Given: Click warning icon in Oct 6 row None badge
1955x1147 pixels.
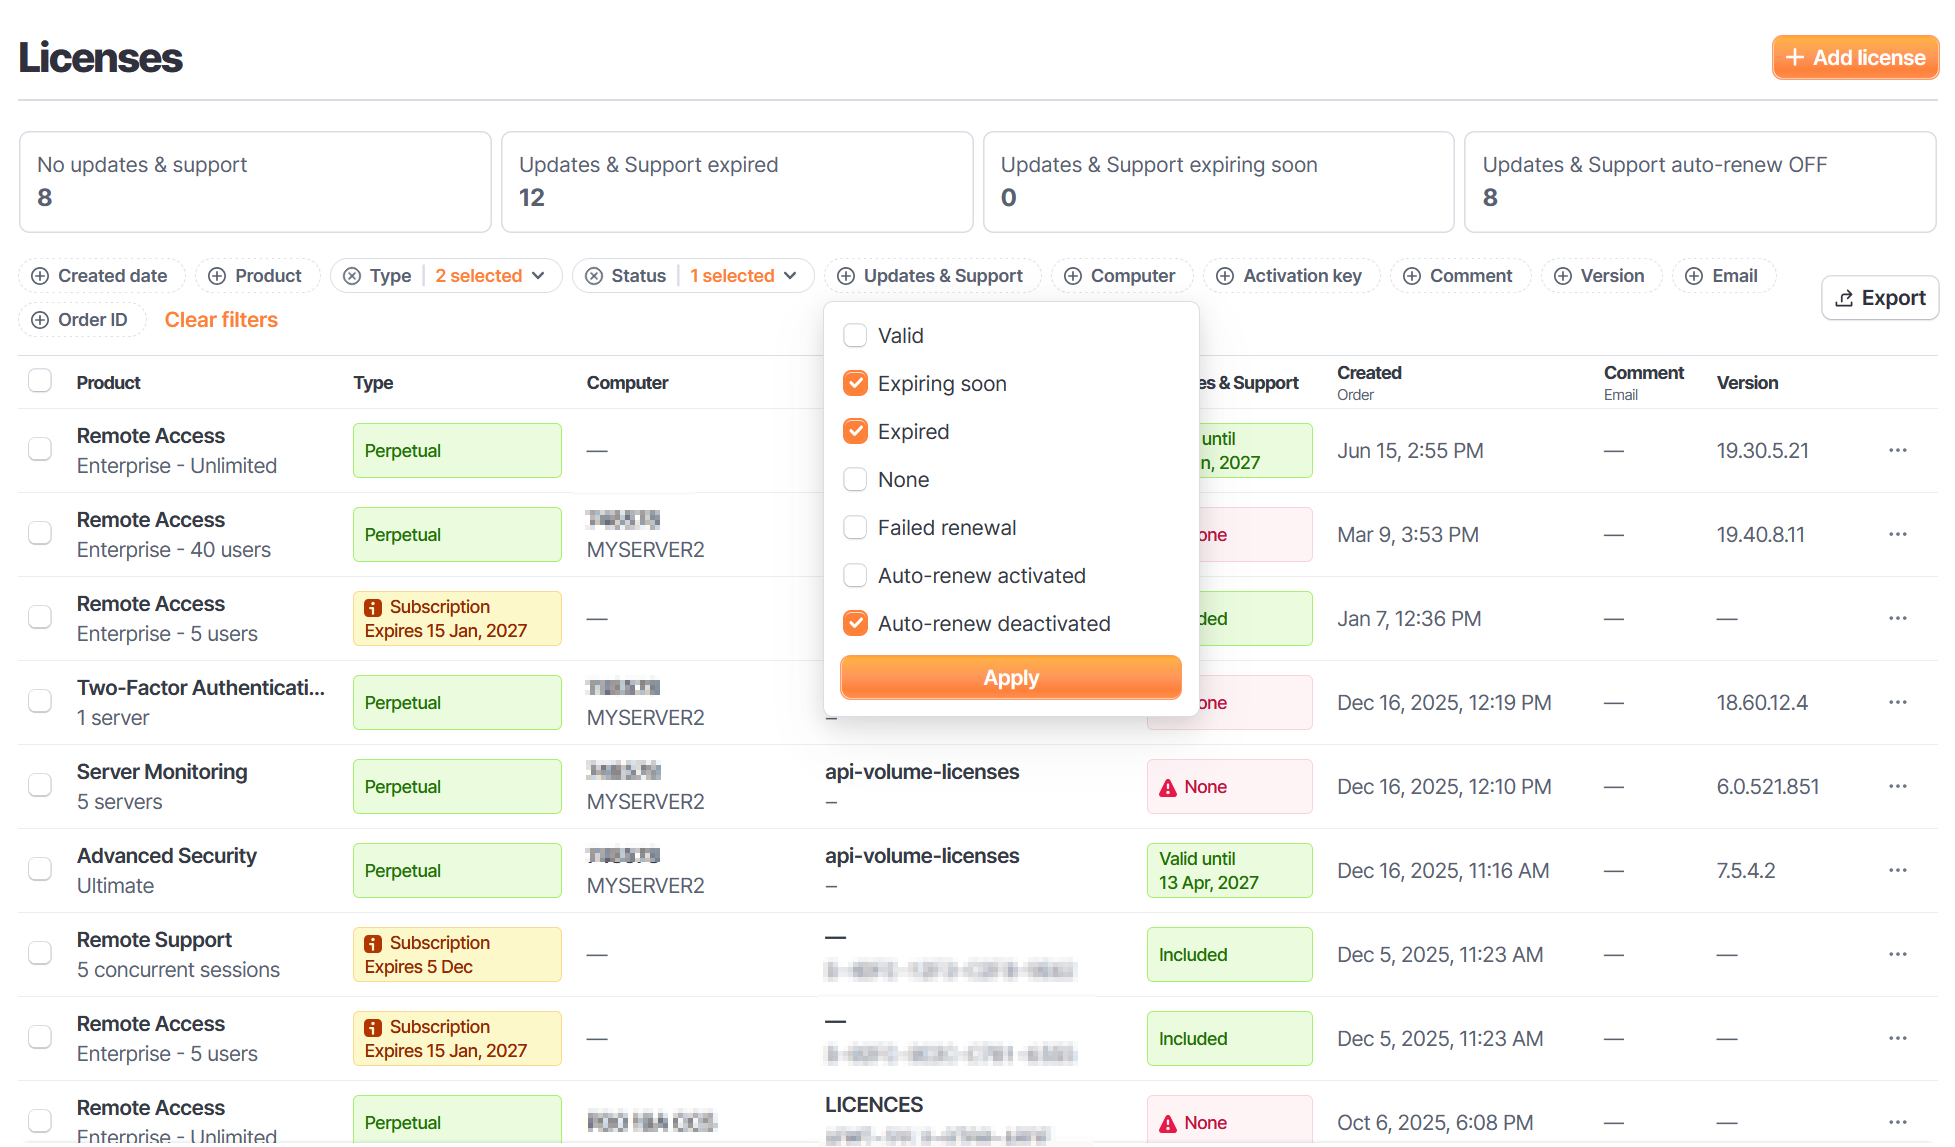Looking at the screenshot, I should coord(1168,1124).
